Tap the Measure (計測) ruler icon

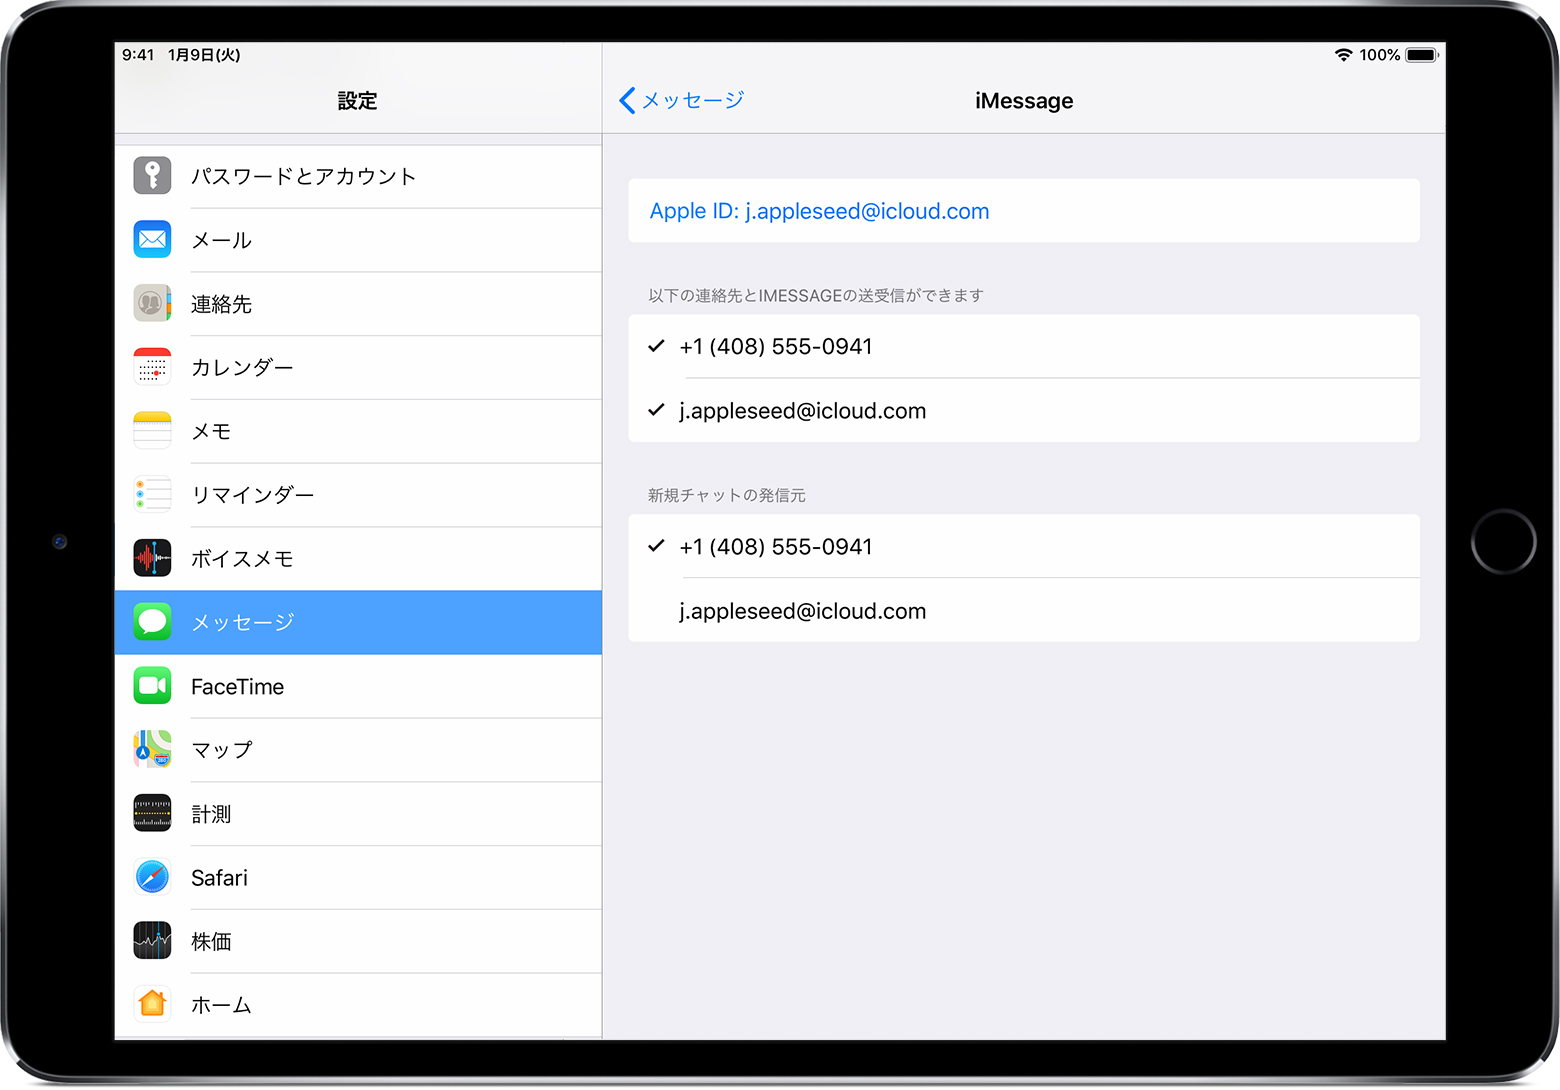(x=152, y=813)
